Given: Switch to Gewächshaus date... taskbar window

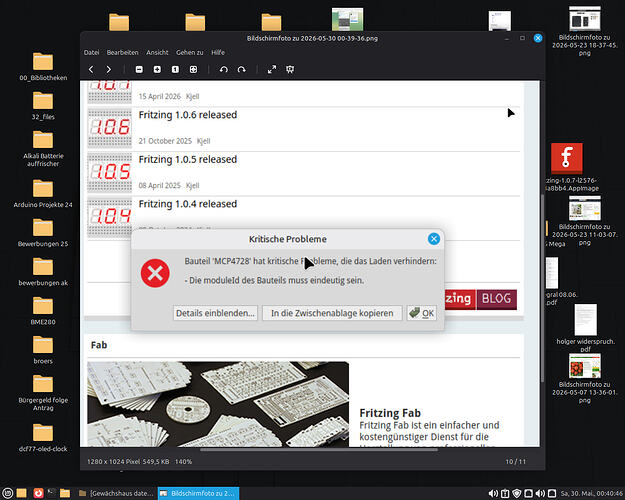Looking at the screenshot, I should pos(116,493).
